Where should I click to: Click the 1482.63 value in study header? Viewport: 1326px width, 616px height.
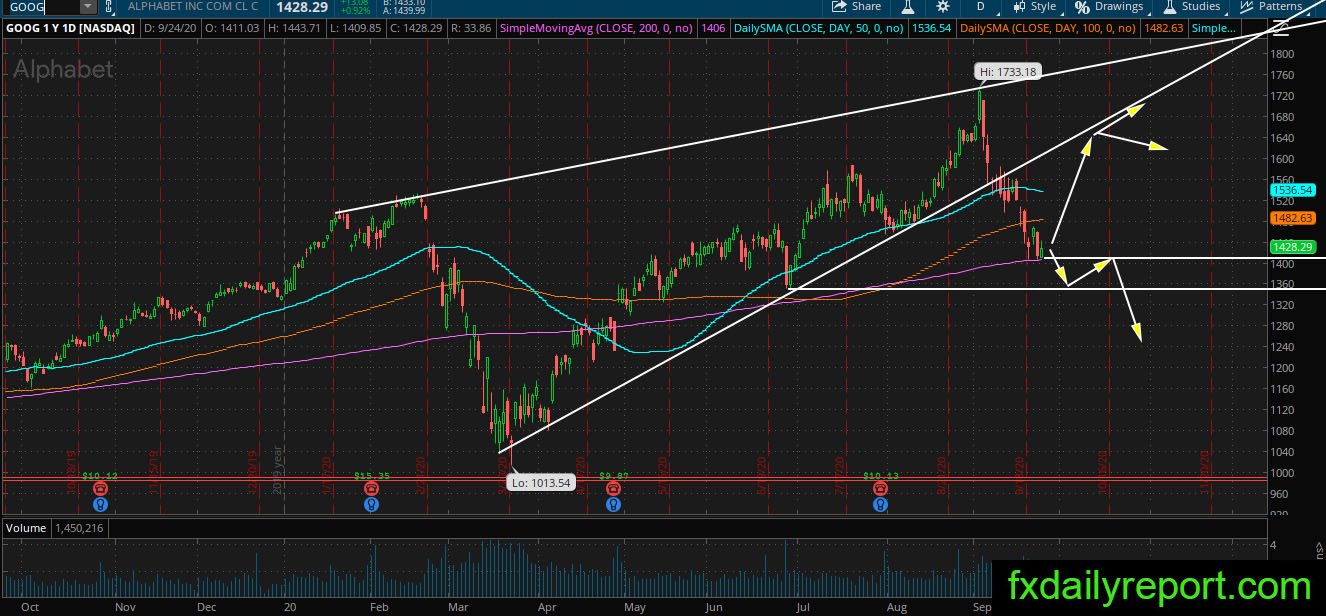(x=1161, y=28)
